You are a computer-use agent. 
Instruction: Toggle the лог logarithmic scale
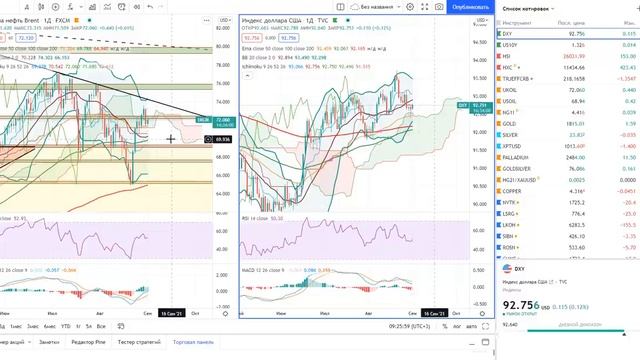tap(457, 326)
